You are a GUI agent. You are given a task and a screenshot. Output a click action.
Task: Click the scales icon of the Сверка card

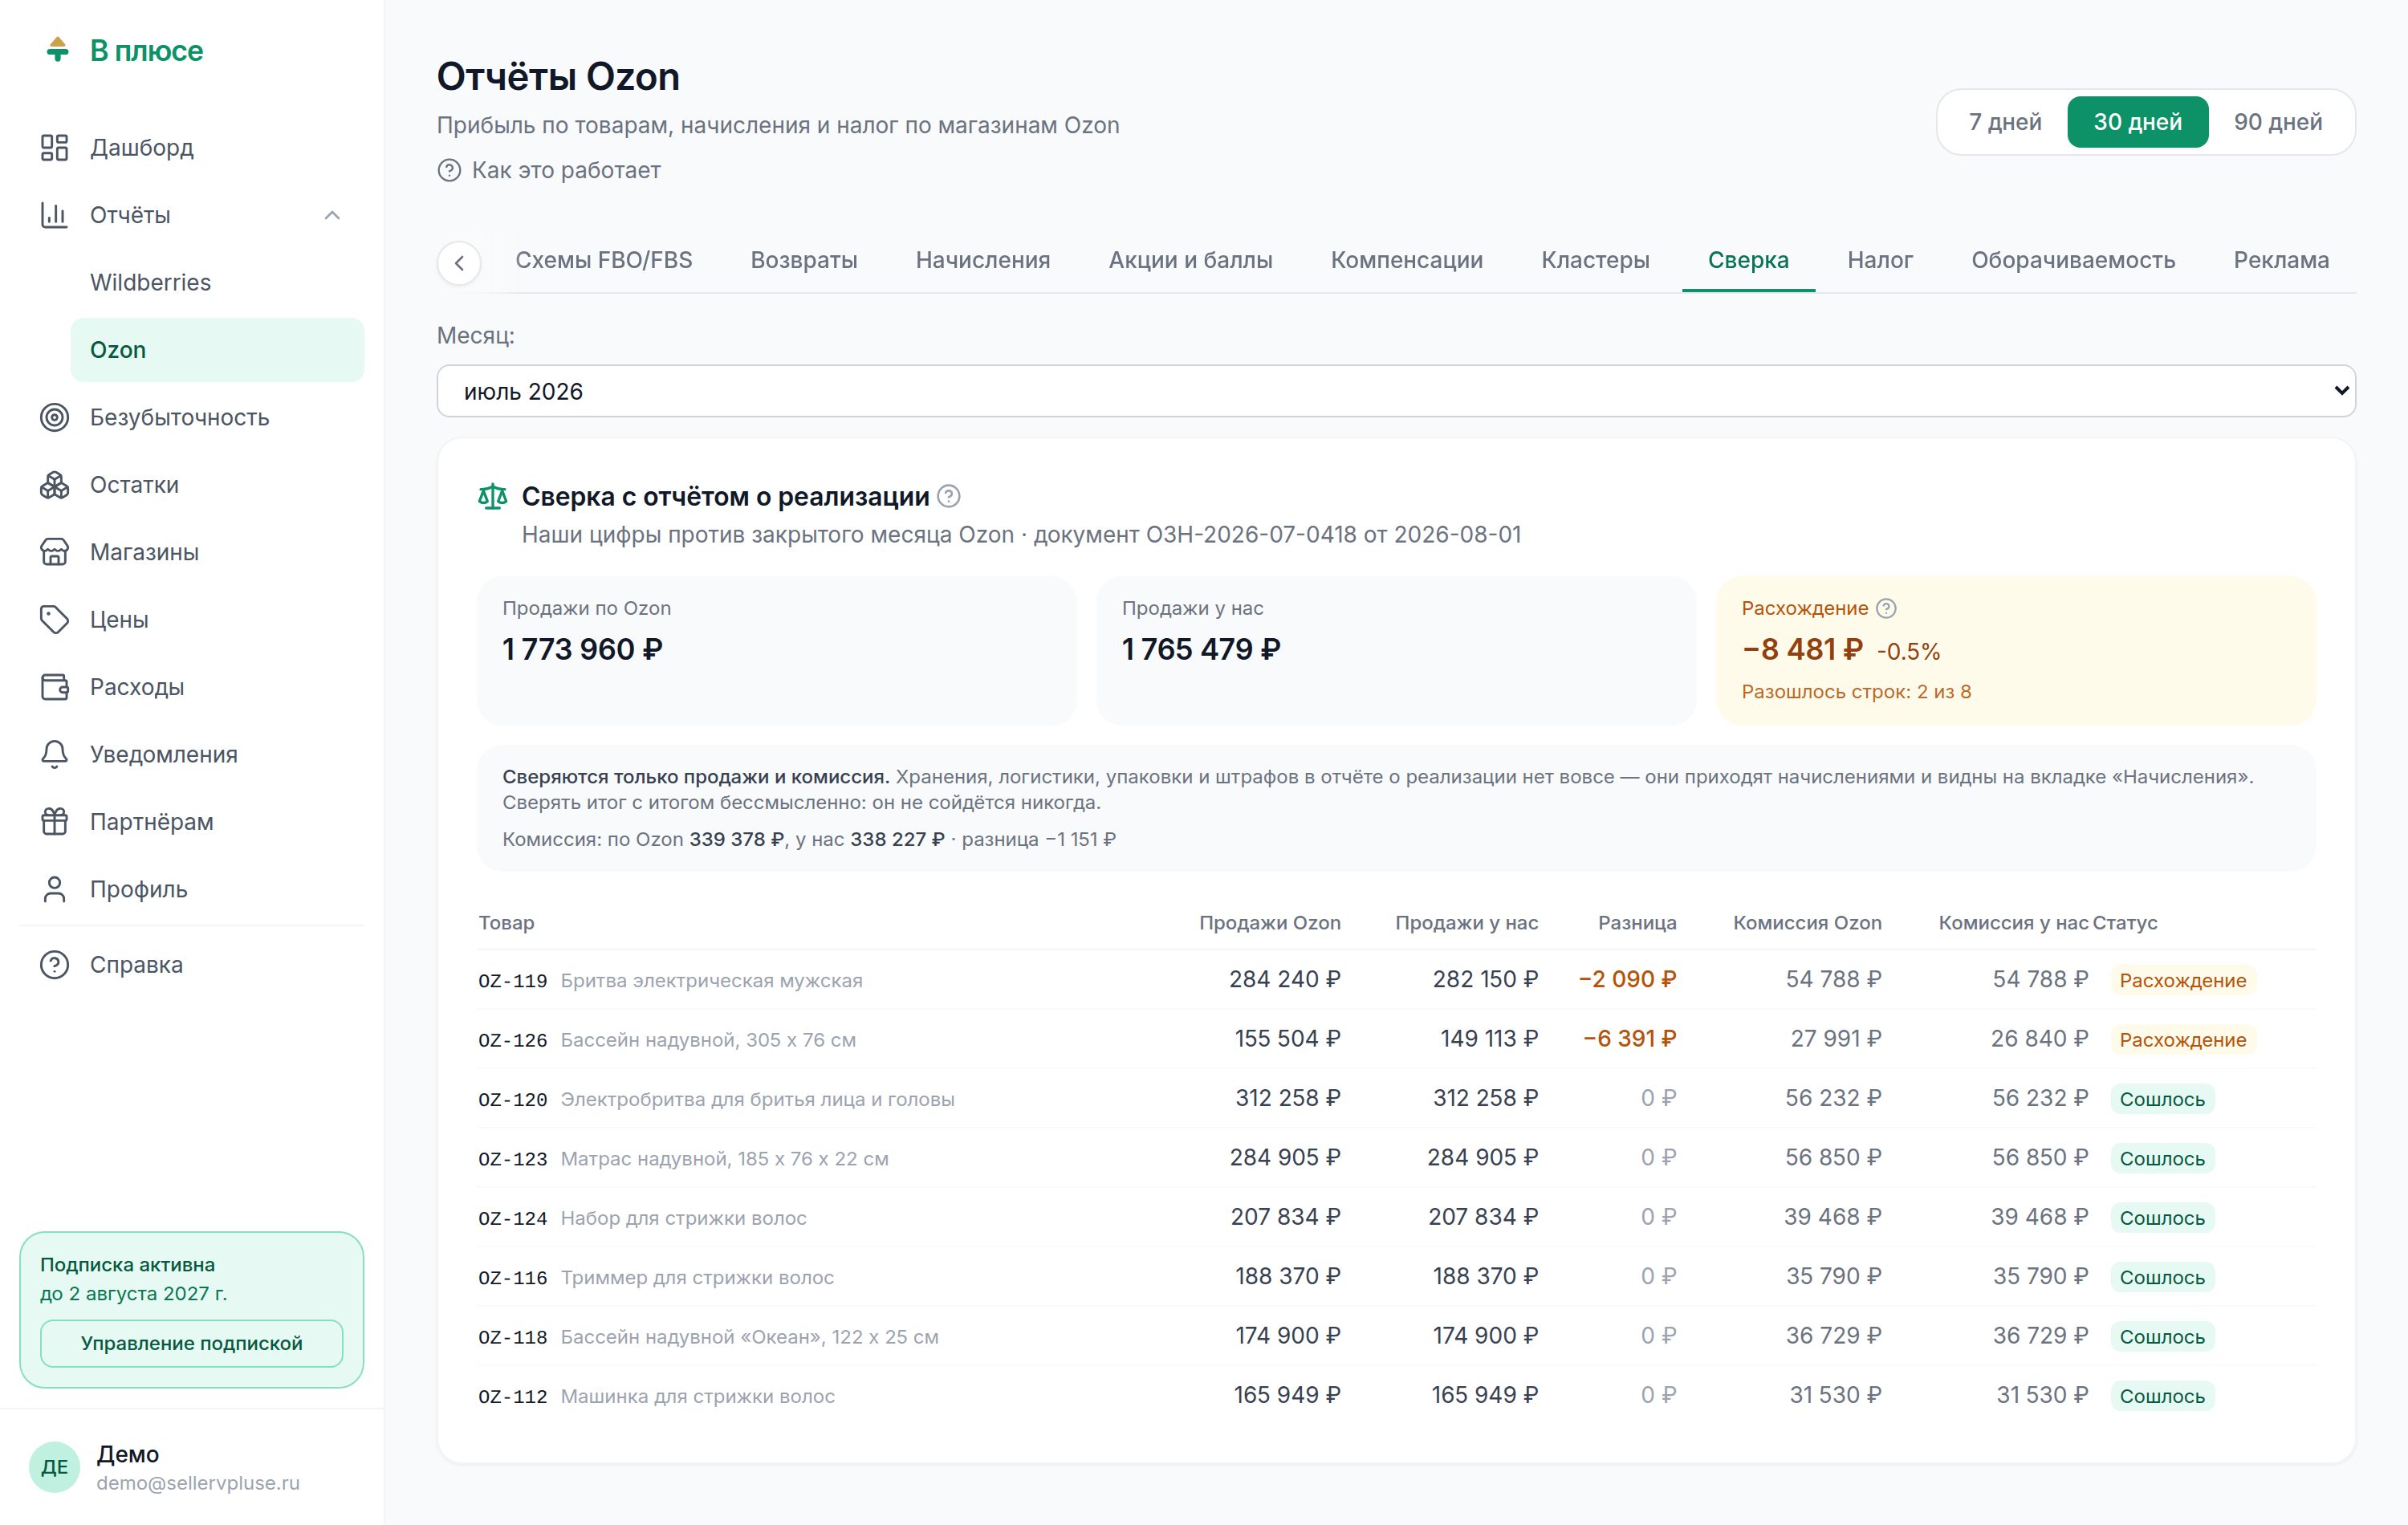(x=492, y=496)
